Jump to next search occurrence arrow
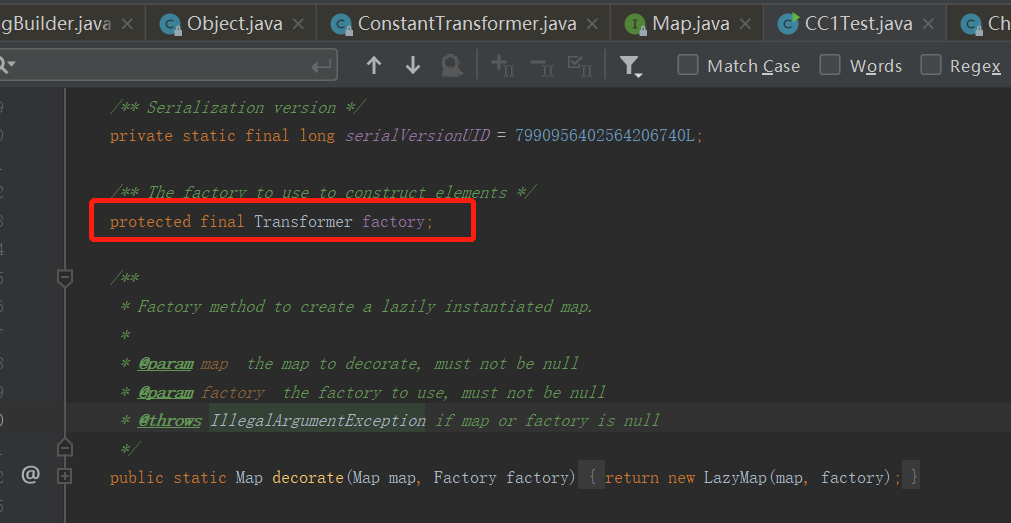Screen dimensions: 1011x523 pyautogui.click(x=413, y=66)
